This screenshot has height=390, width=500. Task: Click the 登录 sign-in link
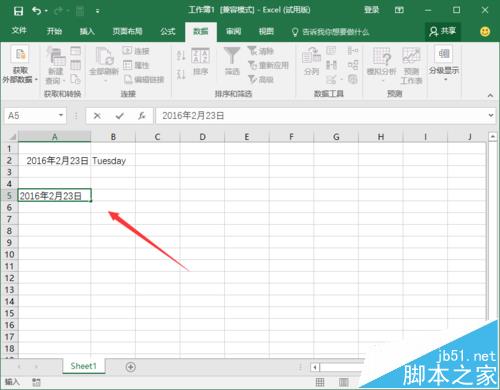pos(371,10)
